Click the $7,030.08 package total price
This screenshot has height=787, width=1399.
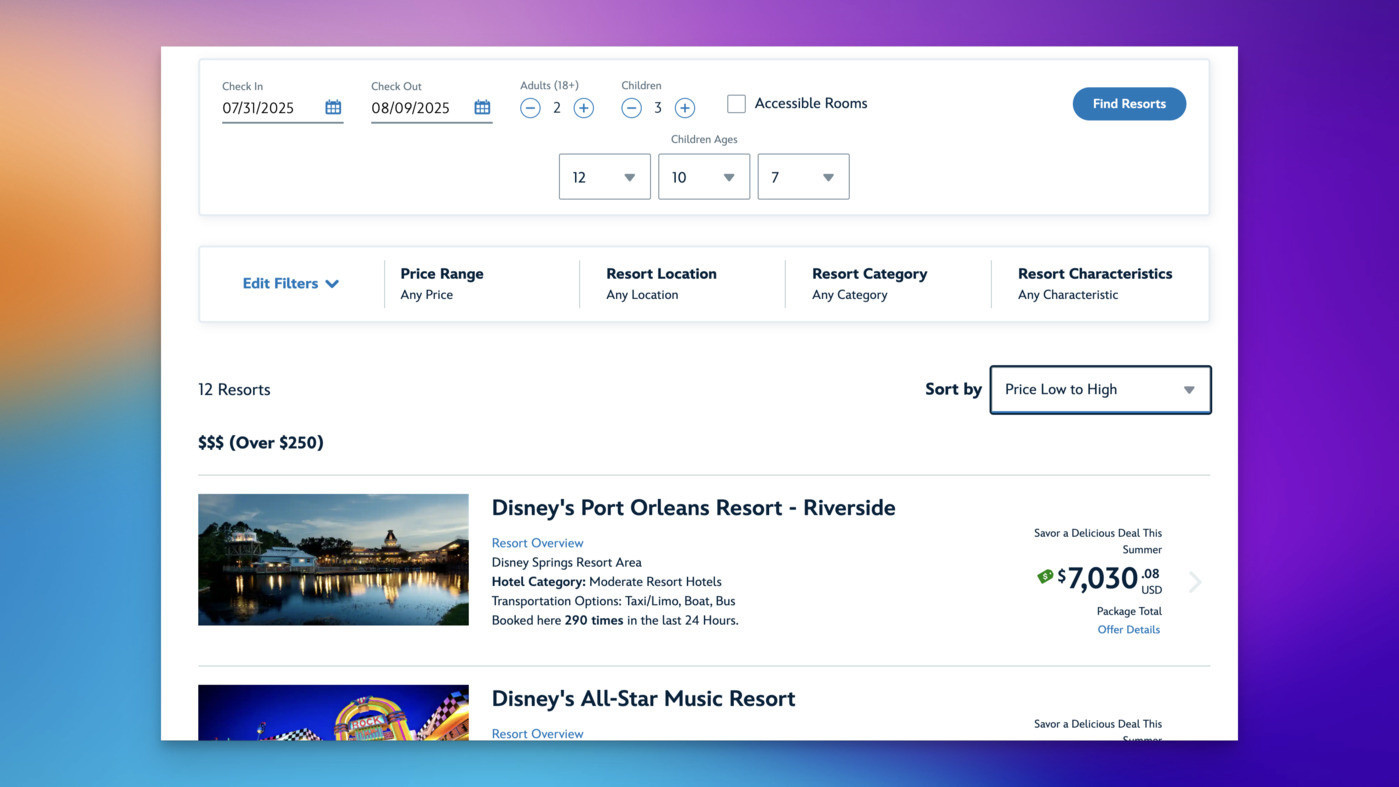1110,579
